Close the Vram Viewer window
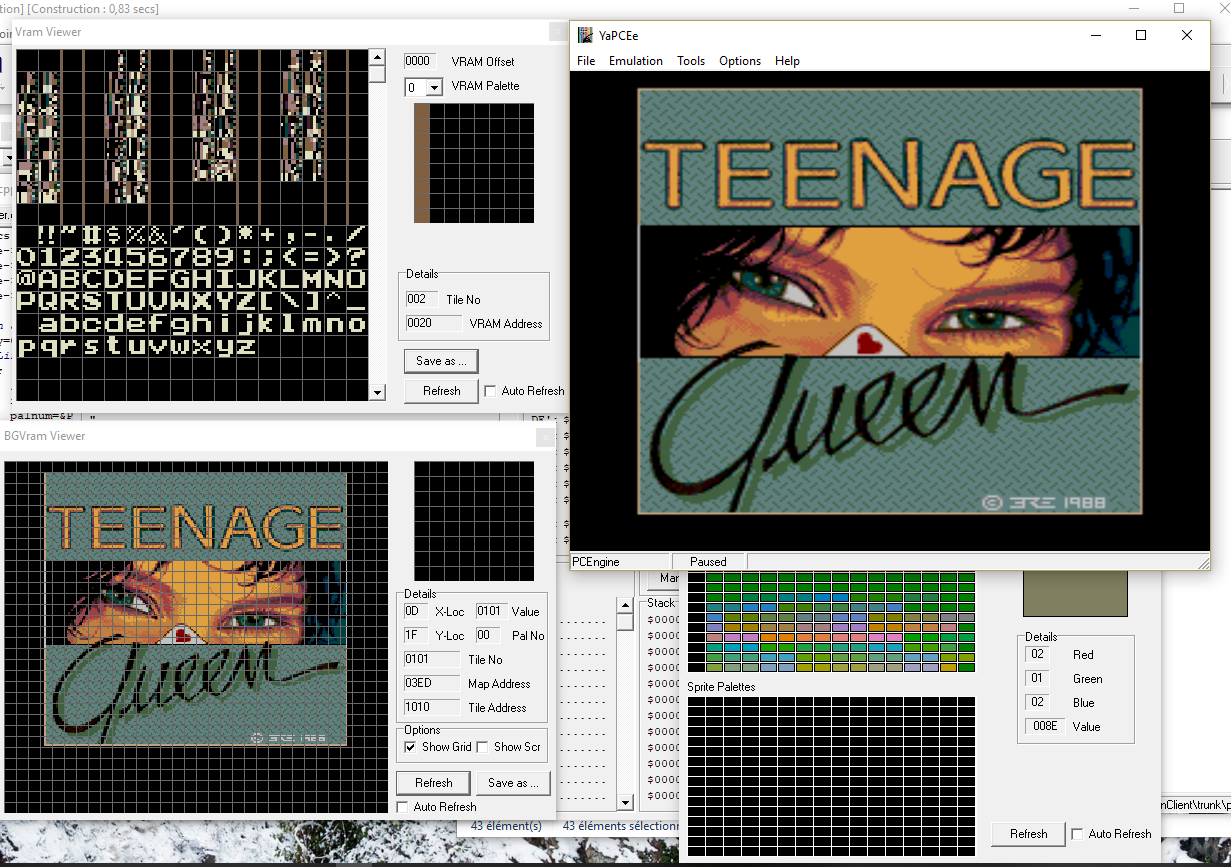 tap(558, 32)
